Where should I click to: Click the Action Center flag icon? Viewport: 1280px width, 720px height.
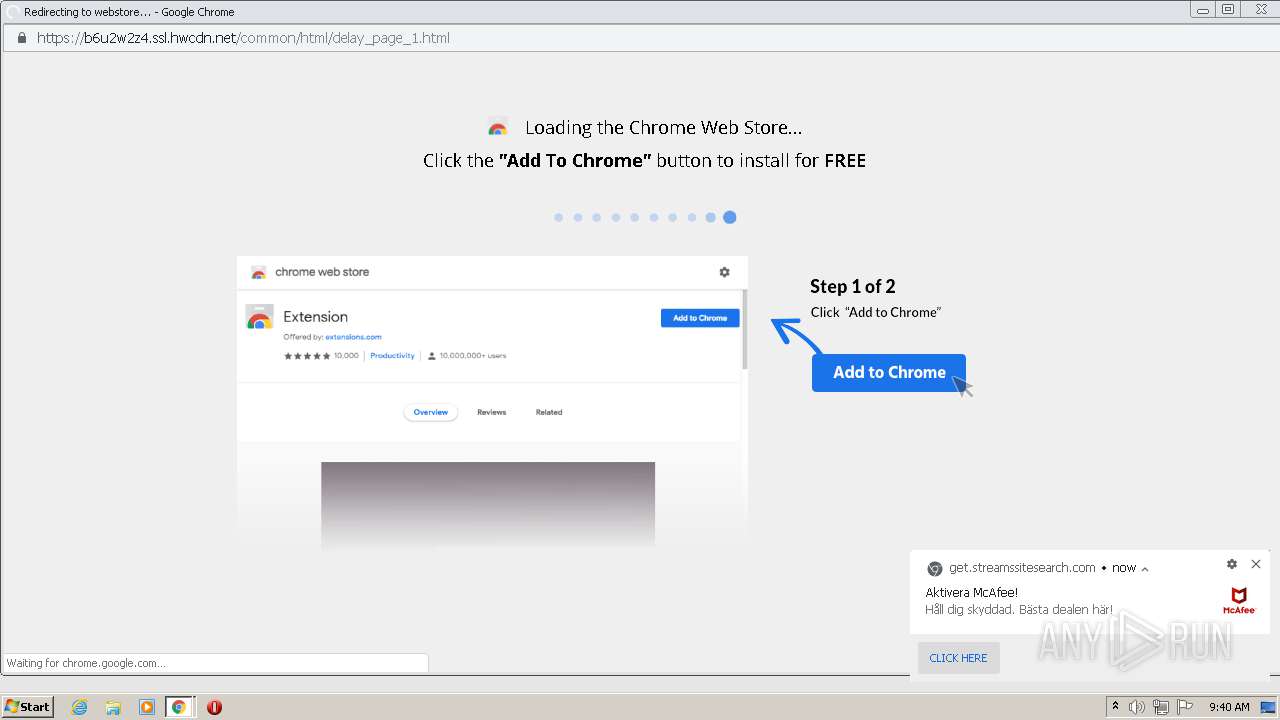[1185, 707]
